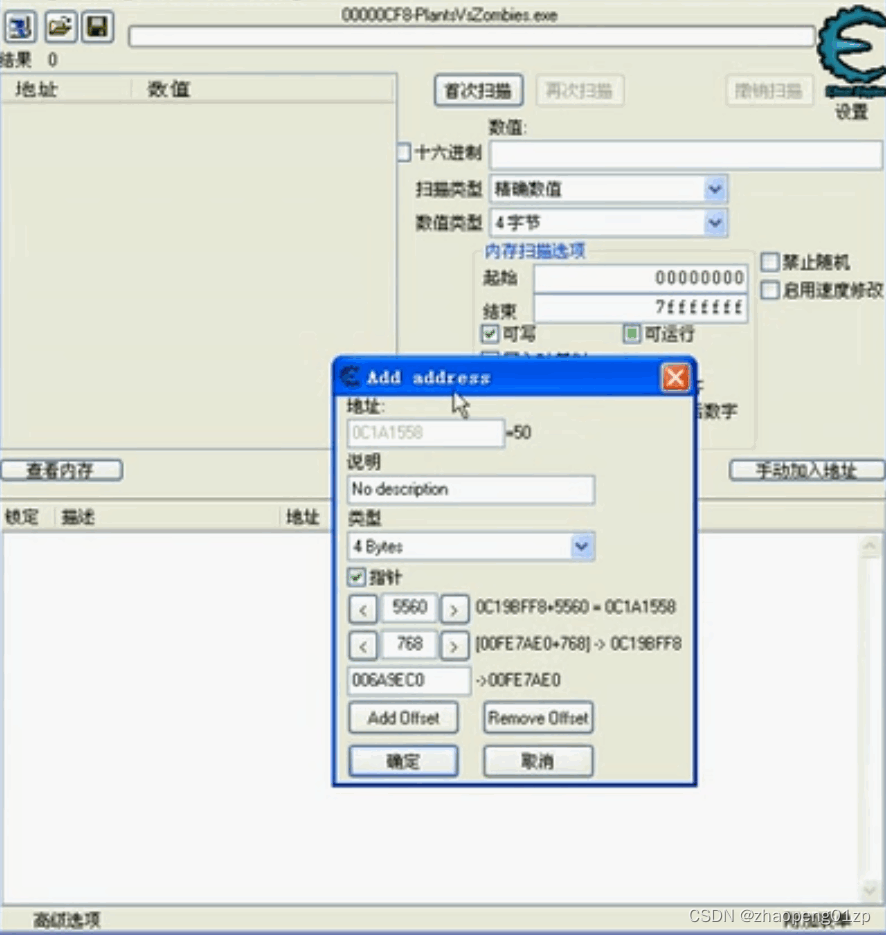Click the text [00FE7AE0+768] -> 0C19BFF8
Viewport: 886px width, 935px height.
pos(578,644)
